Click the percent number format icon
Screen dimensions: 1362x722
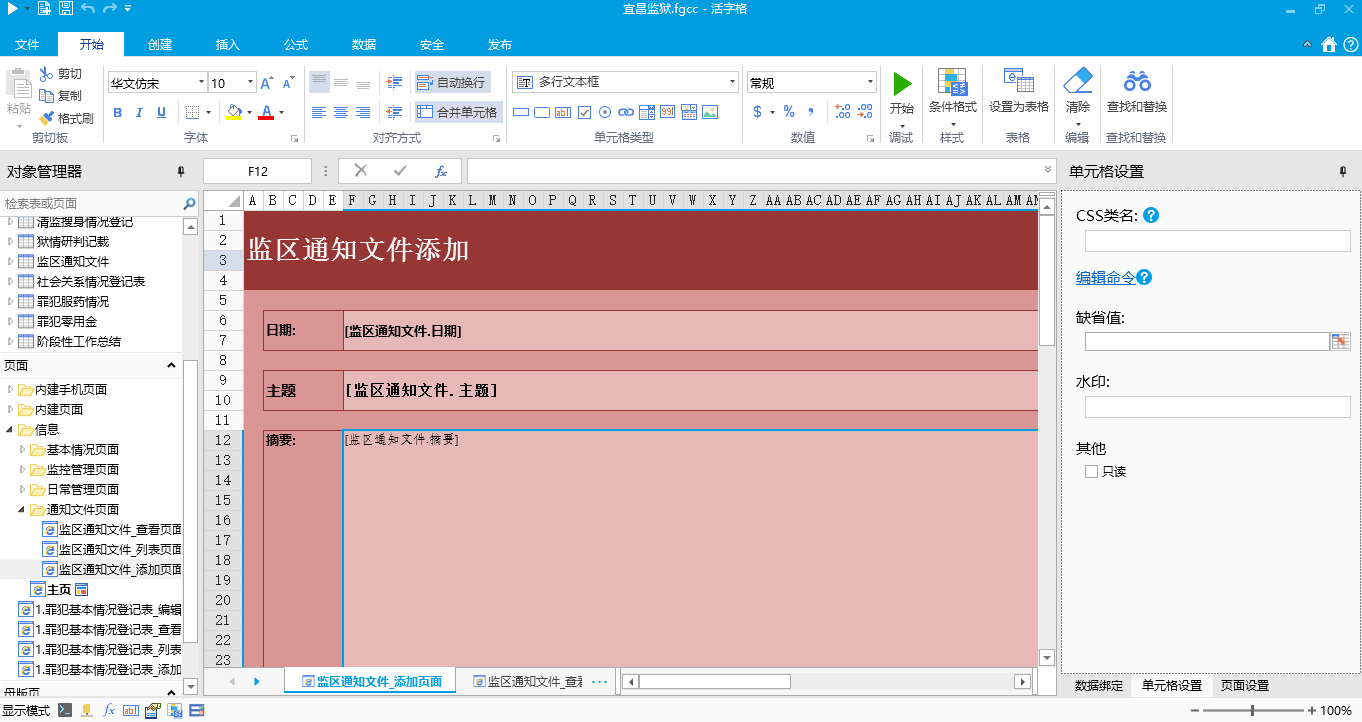789,112
